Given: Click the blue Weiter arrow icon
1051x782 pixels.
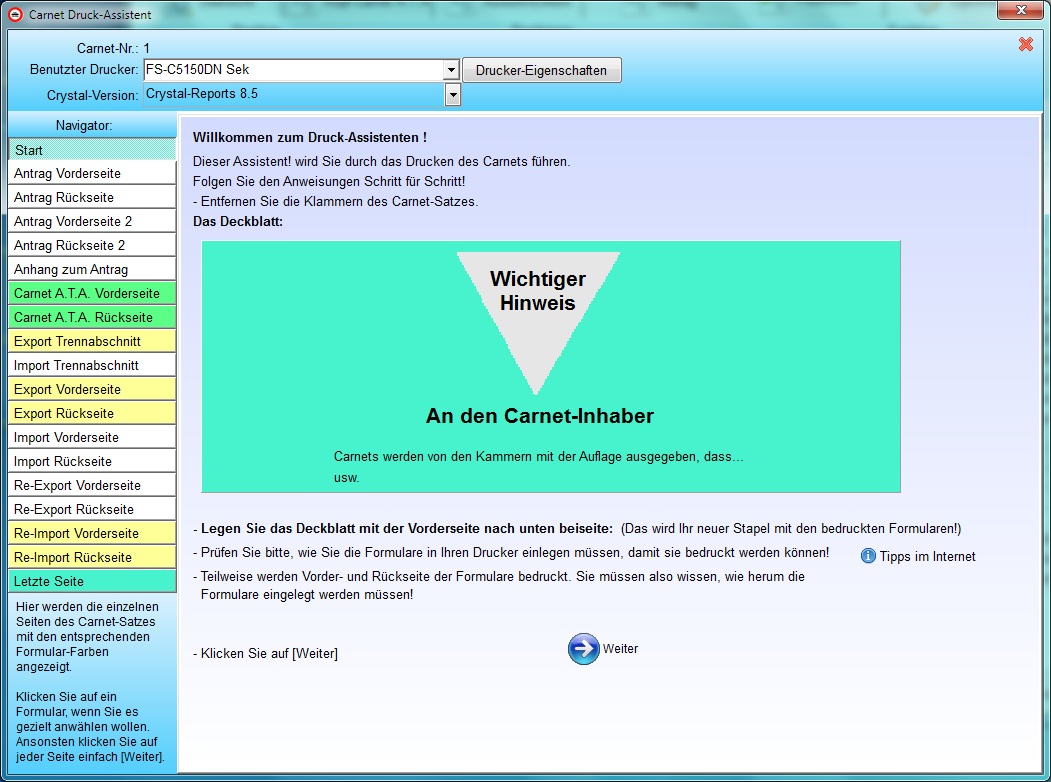Looking at the screenshot, I should (583, 649).
